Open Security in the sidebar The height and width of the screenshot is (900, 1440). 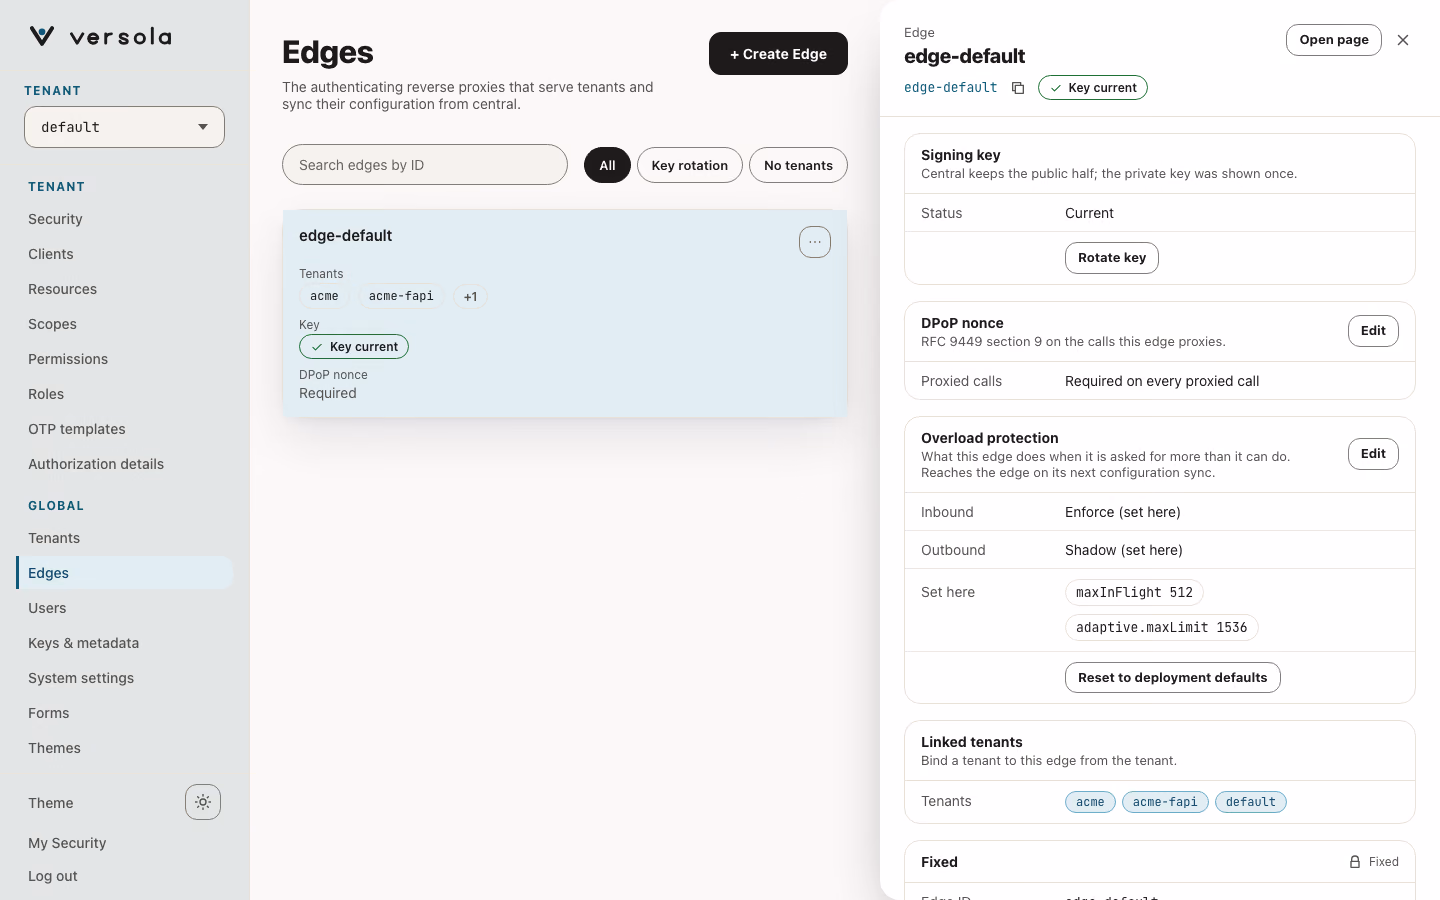pyautogui.click(x=124, y=219)
